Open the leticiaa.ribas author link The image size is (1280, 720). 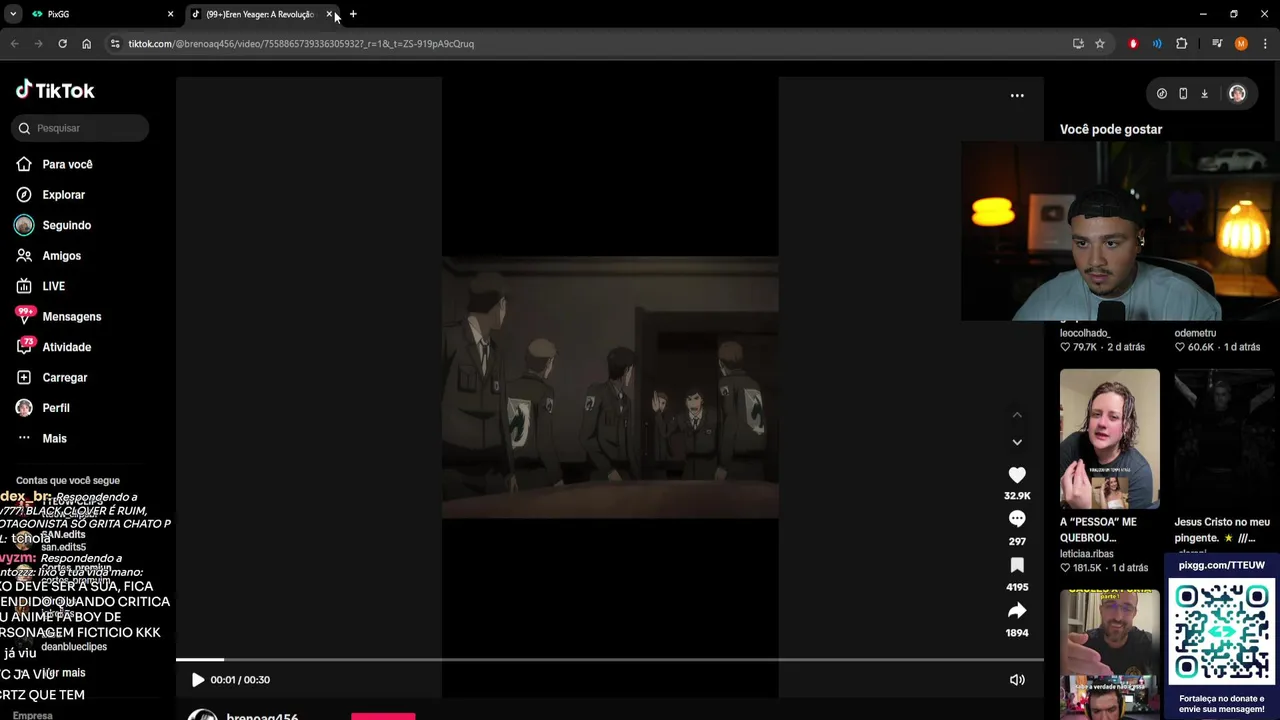[1087, 554]
